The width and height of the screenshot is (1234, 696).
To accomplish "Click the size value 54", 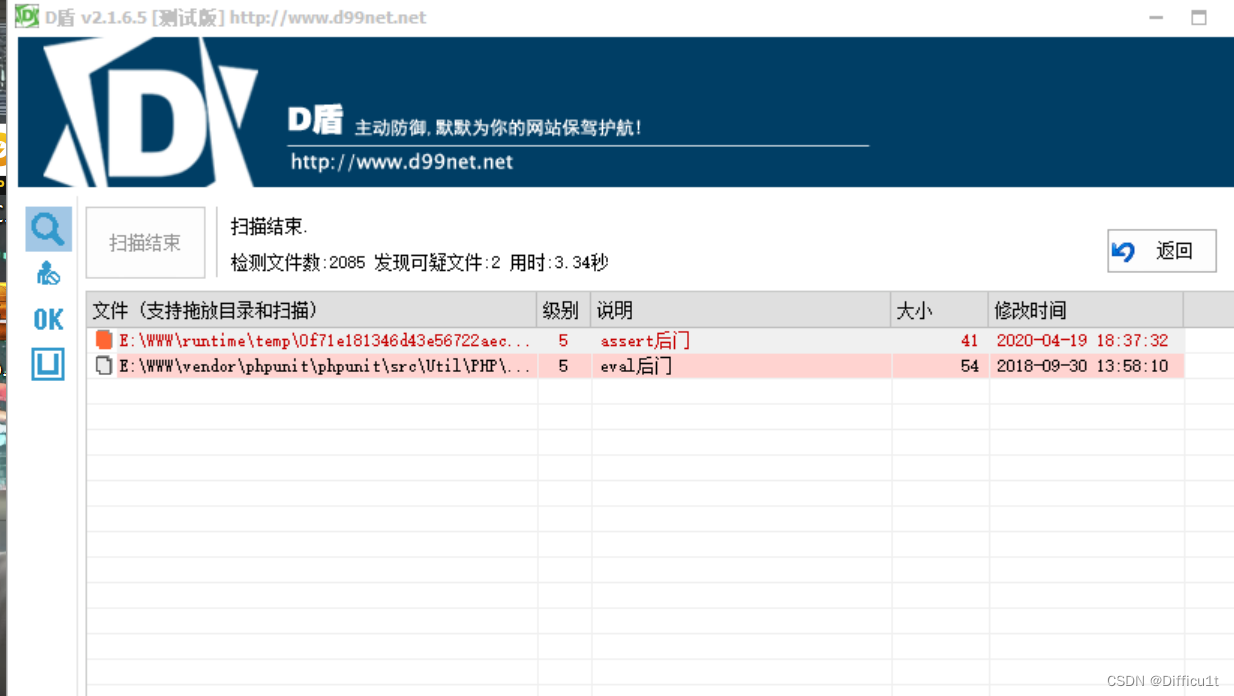I will tap(969, 367).
